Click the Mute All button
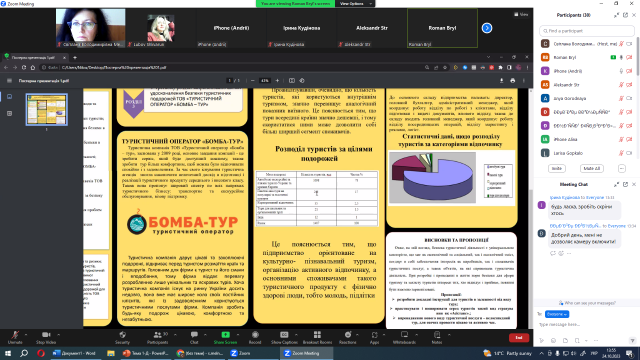640x360 pixels. pyautogui.click(x=591, y=169)
